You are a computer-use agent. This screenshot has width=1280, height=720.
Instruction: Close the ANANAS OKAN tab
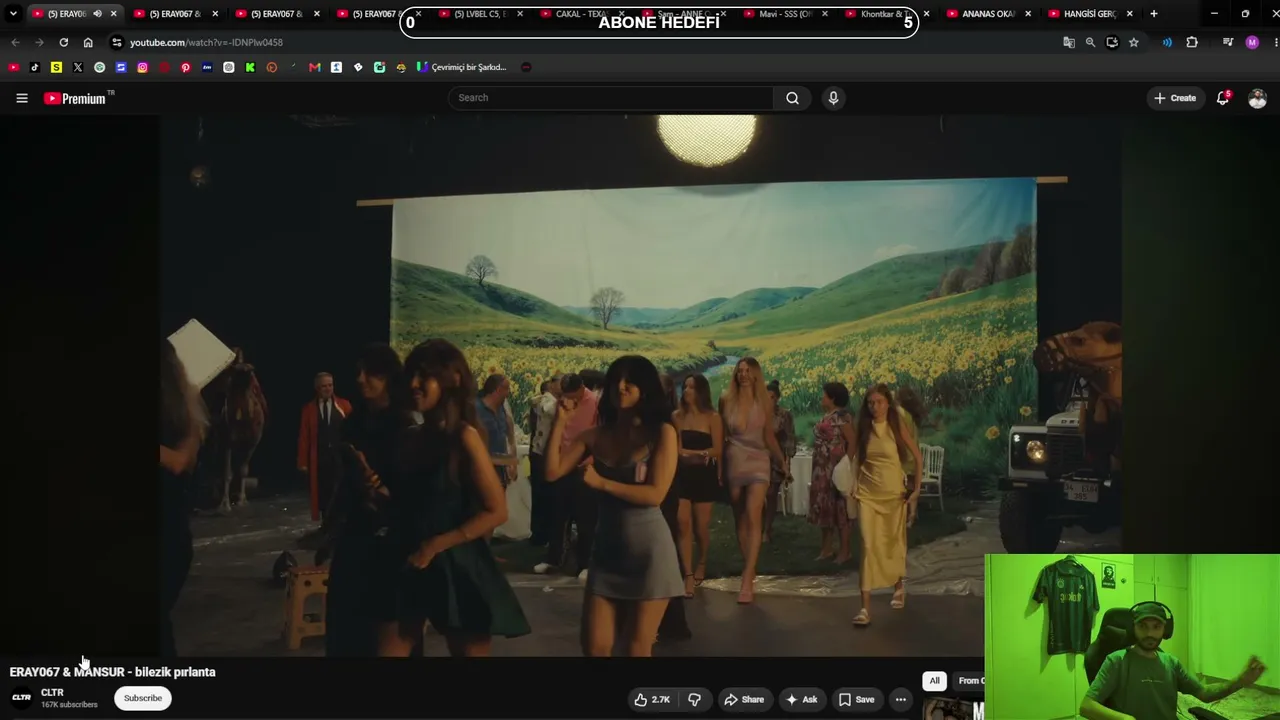[x=1028, y=14]
